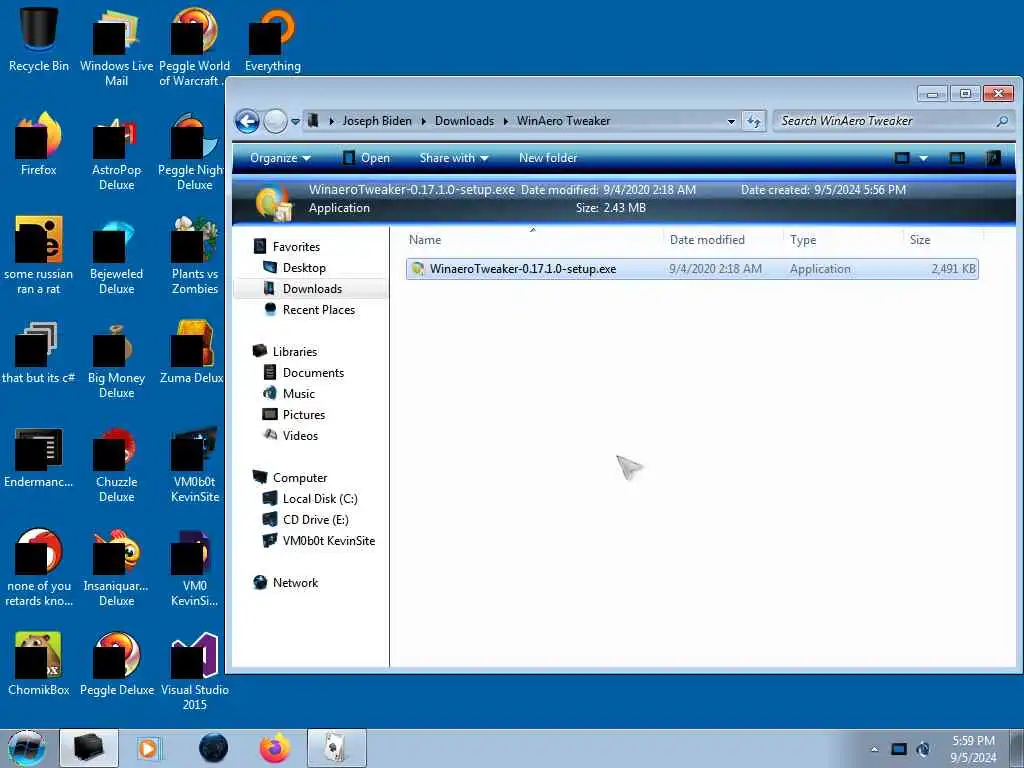Viewport: 1024px width, 768px height.
Task: Sort by Type column header
Action: [x=843, y=240]
